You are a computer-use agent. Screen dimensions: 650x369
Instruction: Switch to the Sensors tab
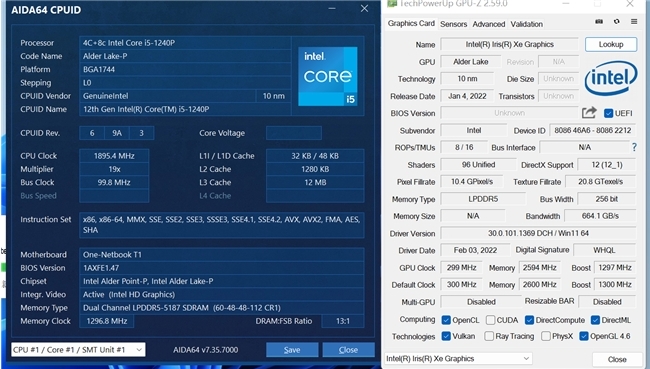(x=454, y=24)
